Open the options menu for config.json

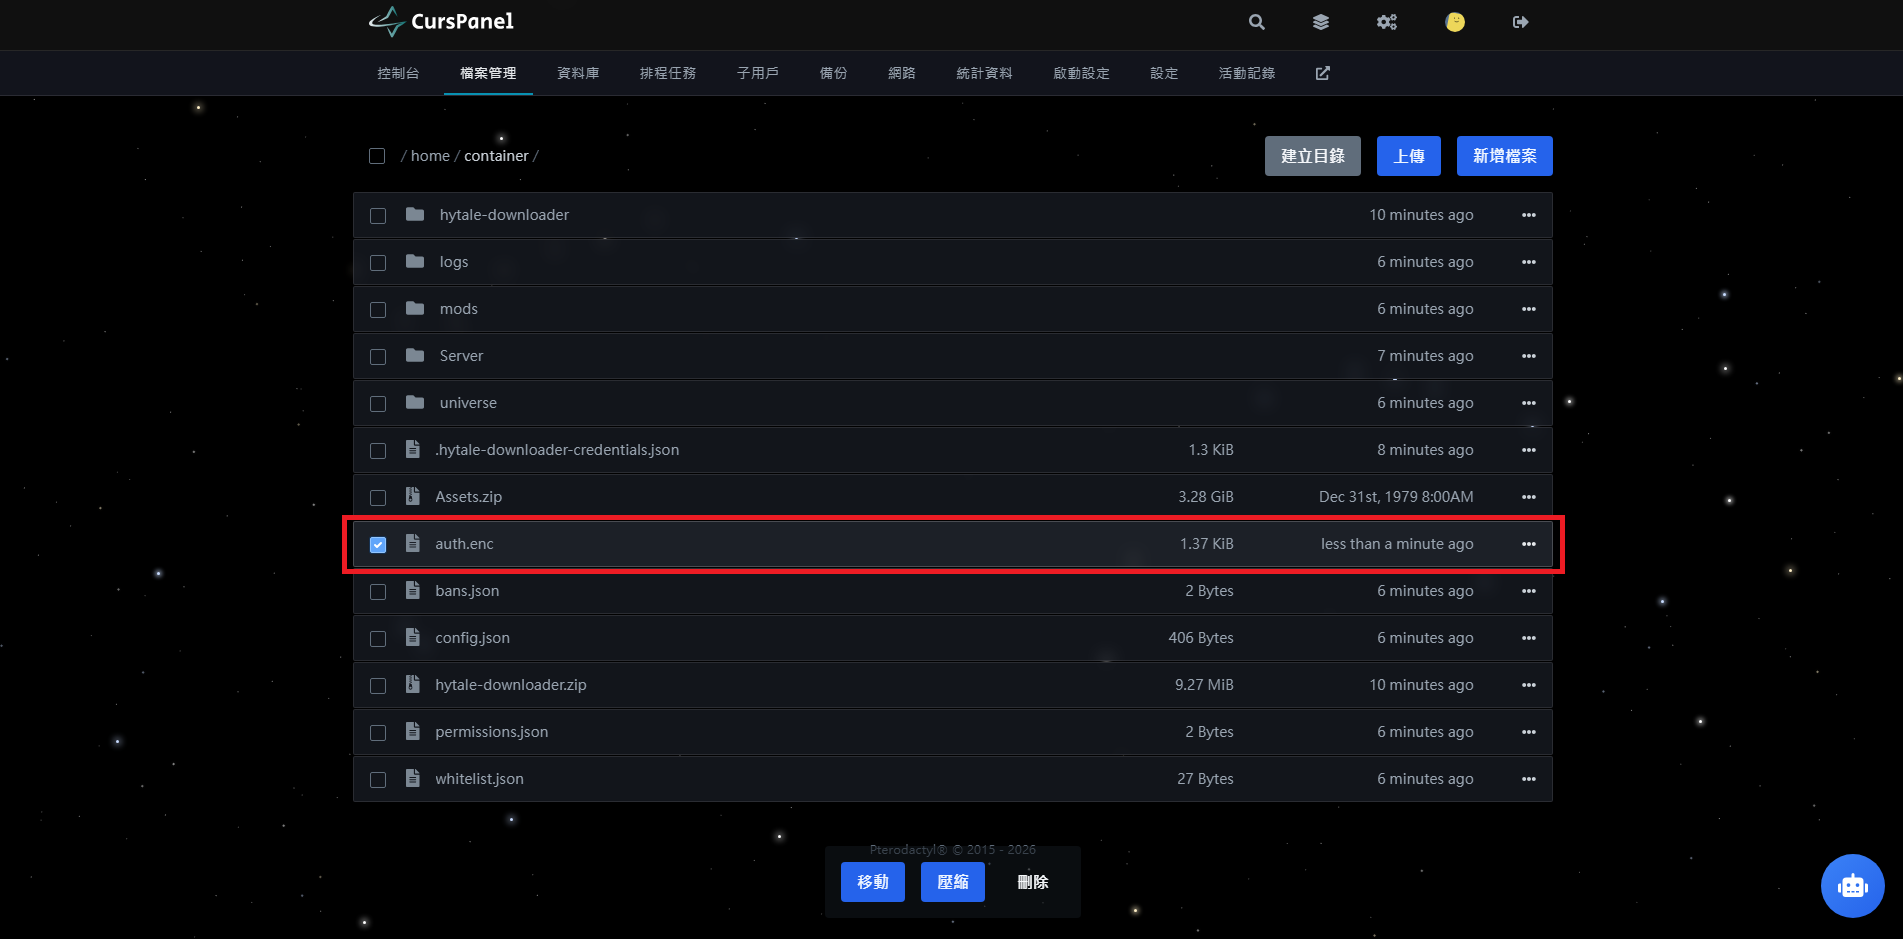pos(1528,638)
